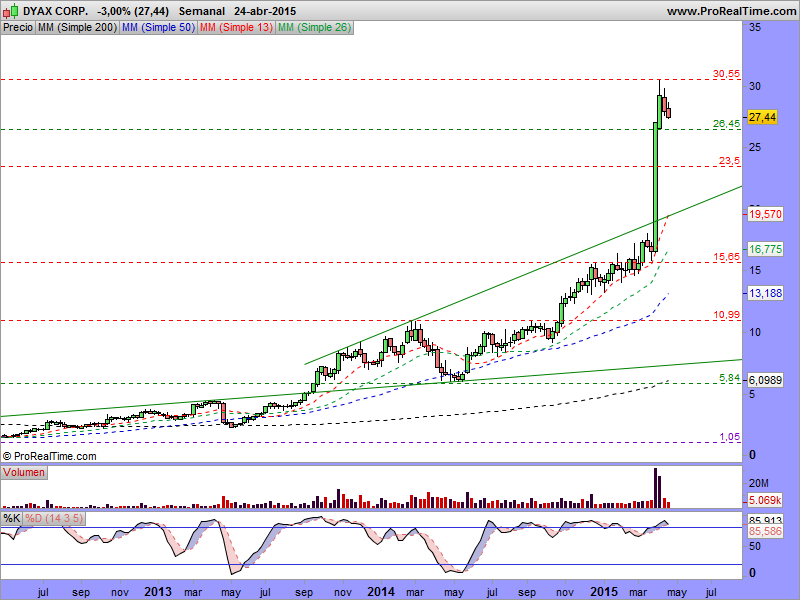This screenshot has height=600, width=800.
Task: Click the tallest volume bar in March 2015
Action: pyautogui.click(x=656, y=487)
